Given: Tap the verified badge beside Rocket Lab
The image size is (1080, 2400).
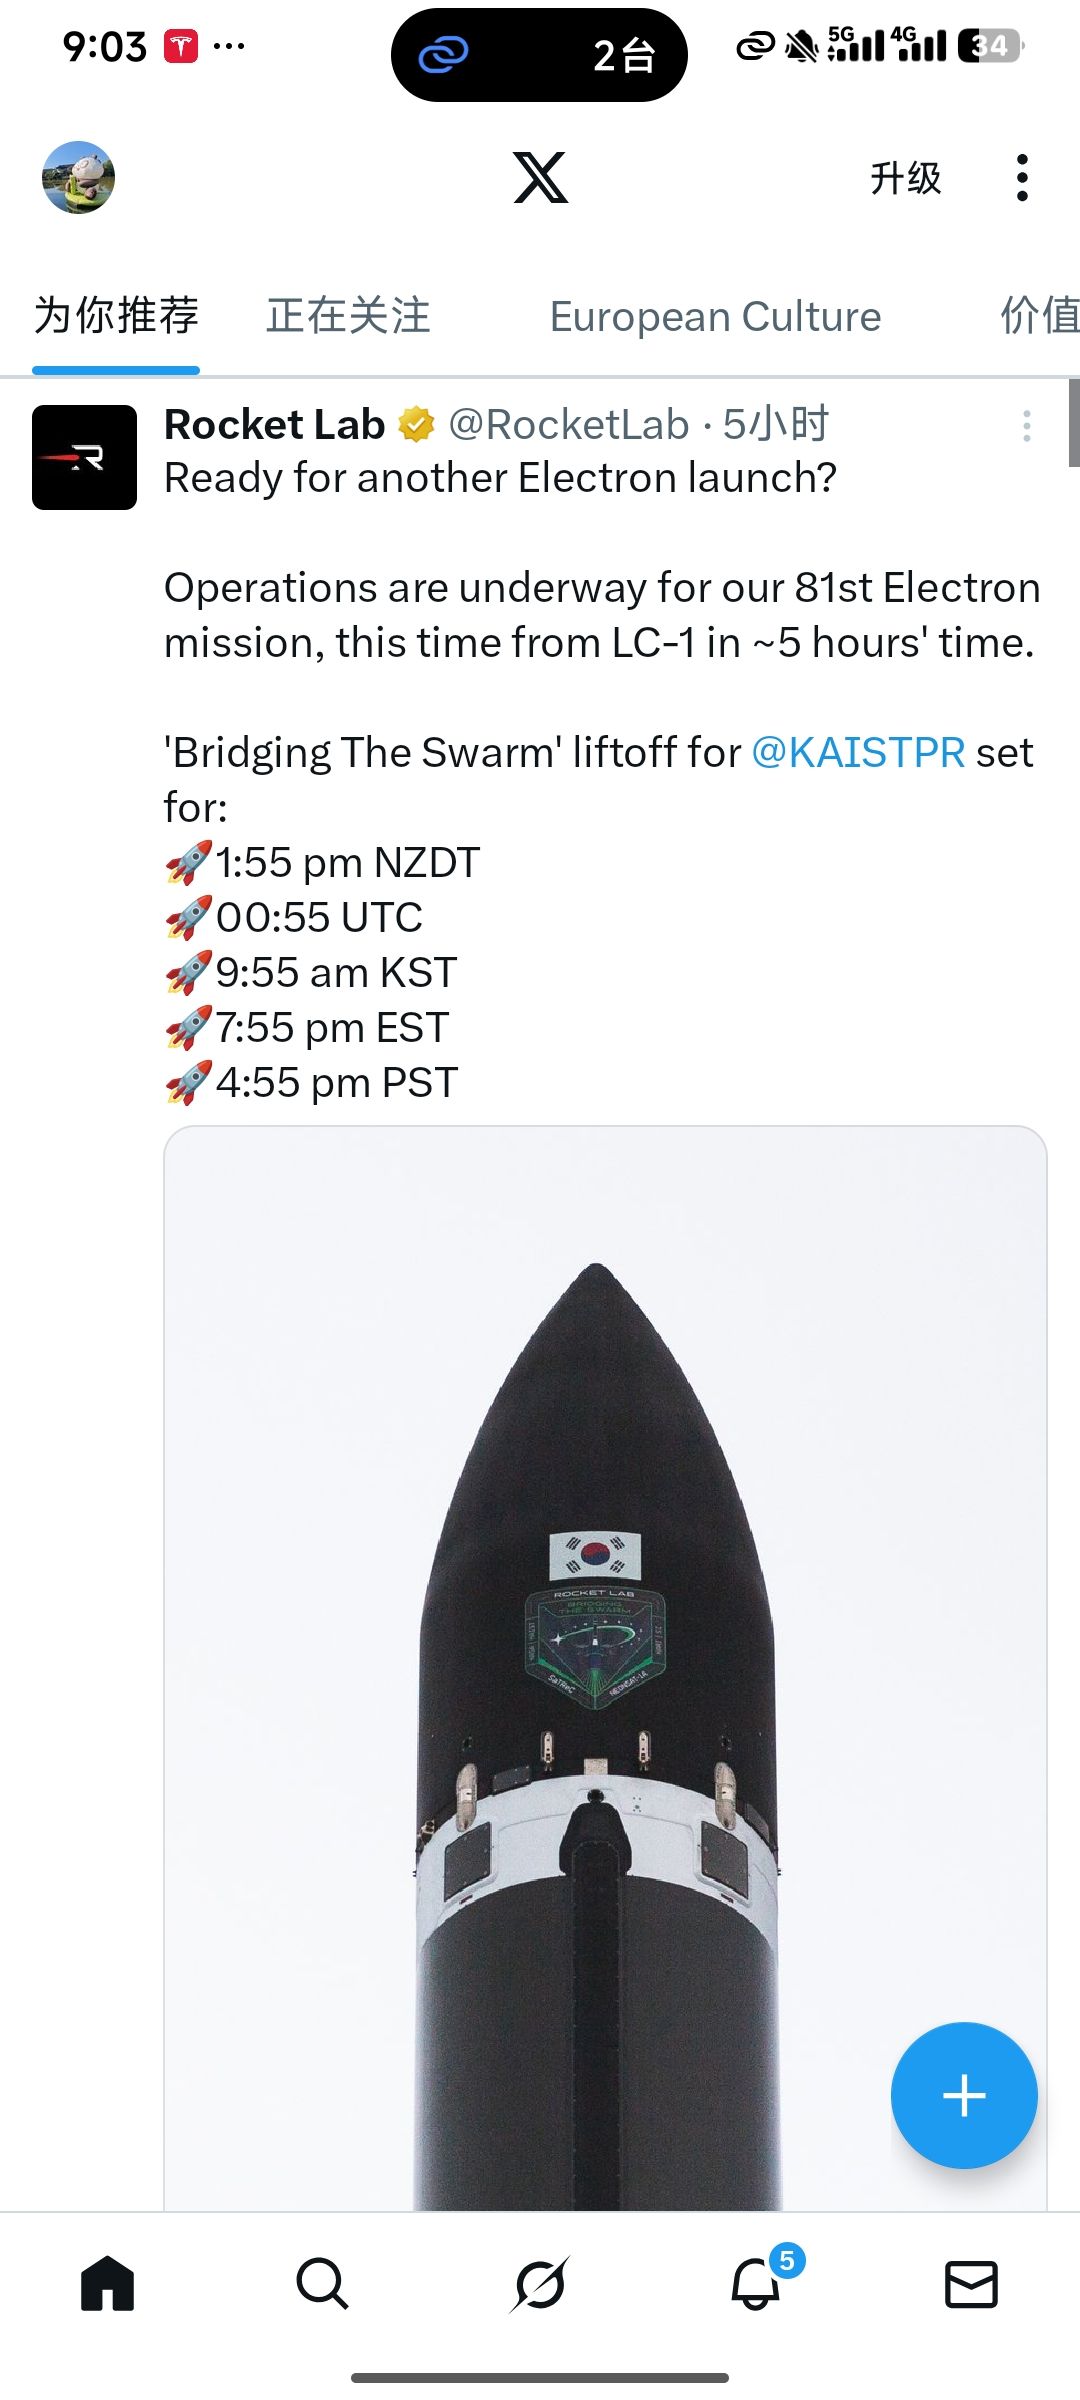Looking at the screenshot, I should 416,425.
